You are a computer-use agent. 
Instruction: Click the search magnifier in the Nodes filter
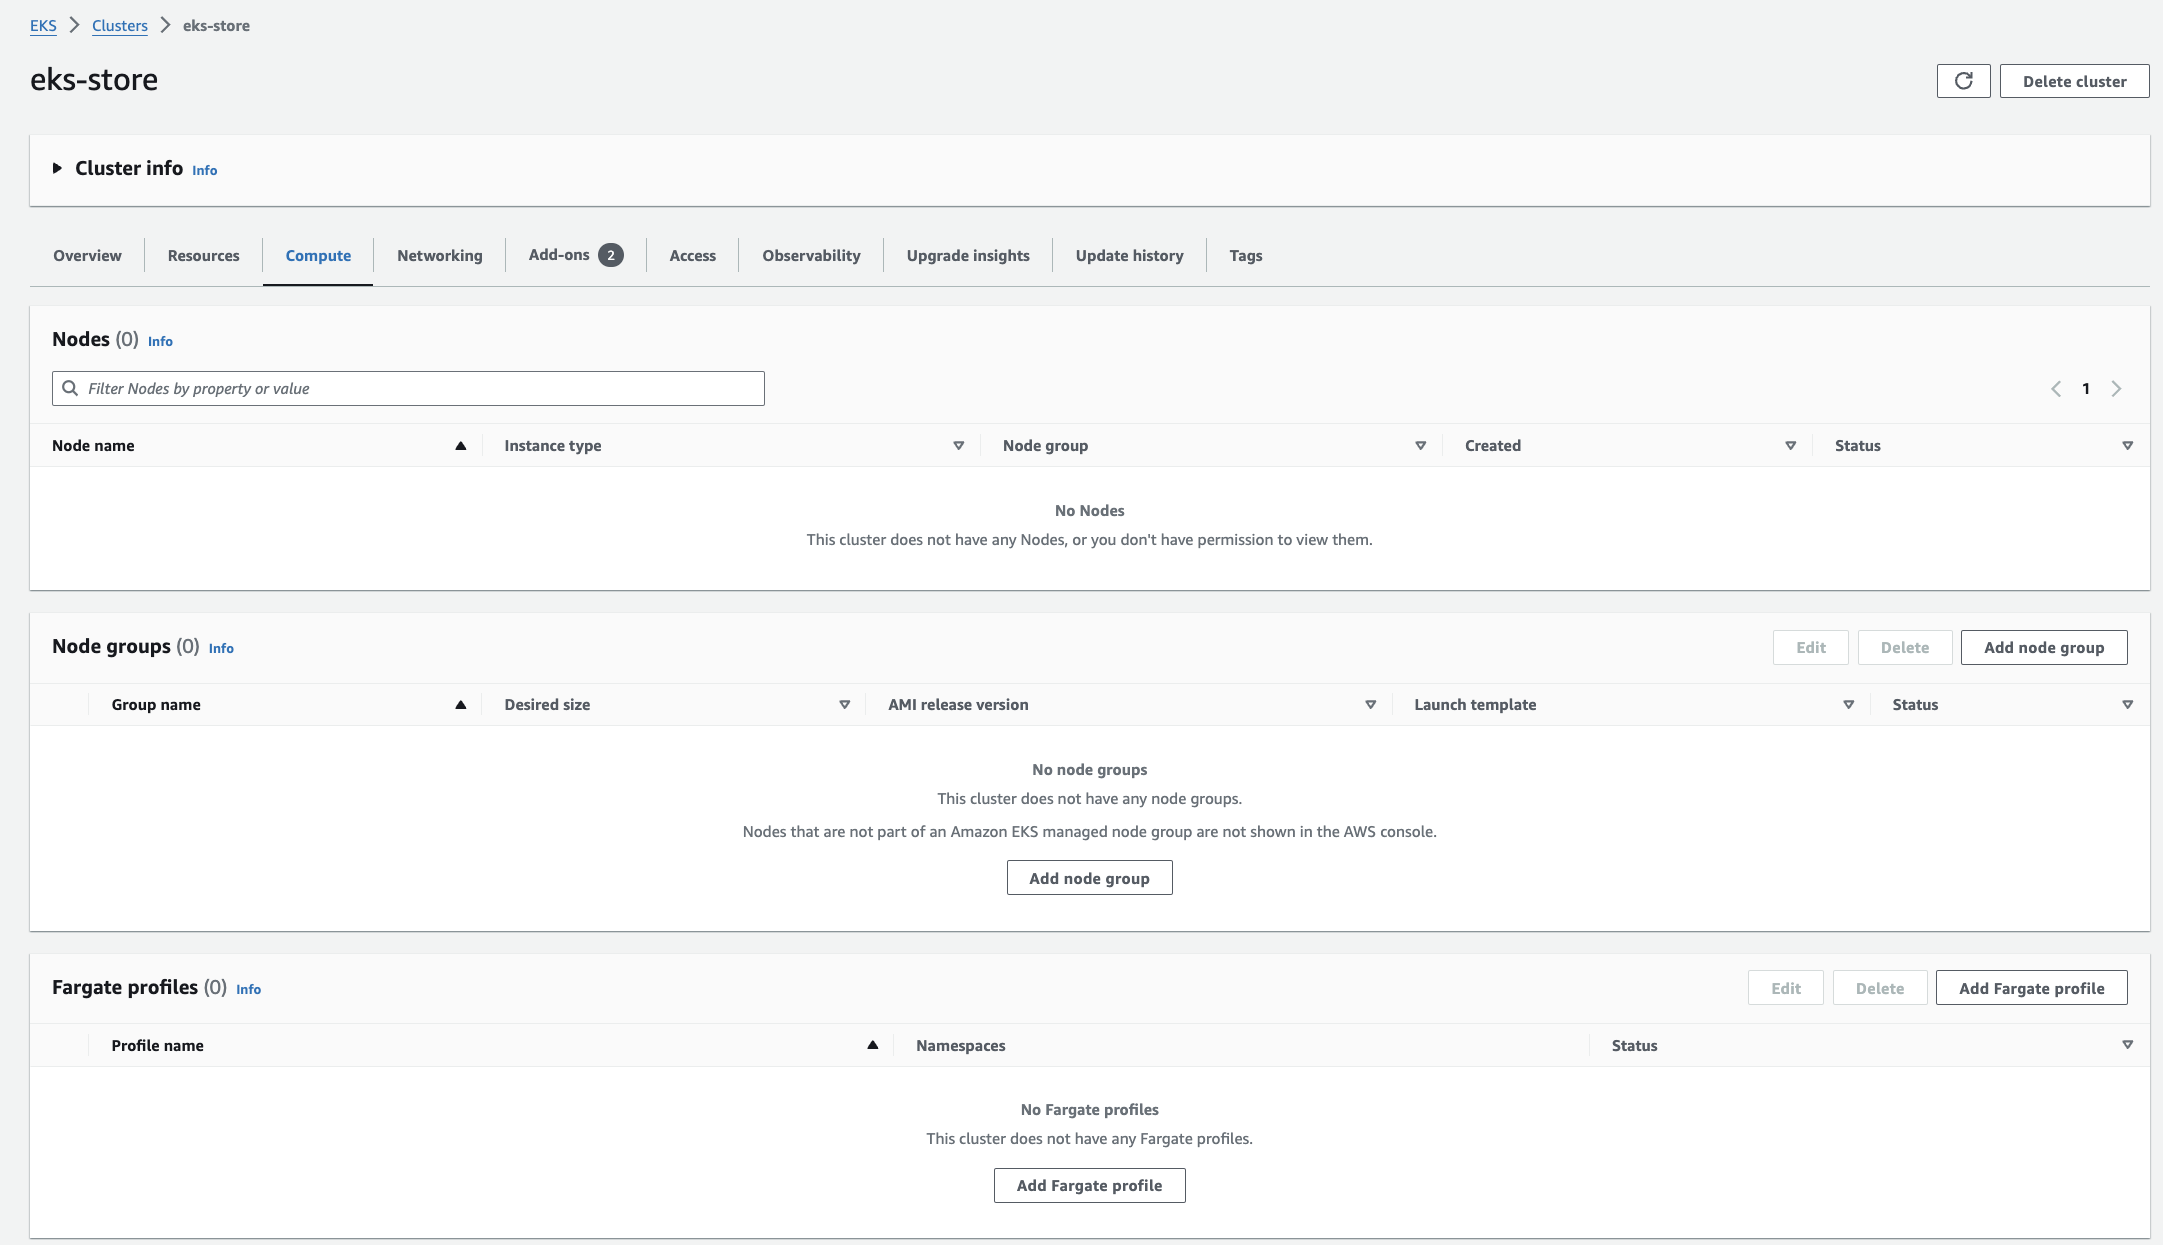[70, 388]
